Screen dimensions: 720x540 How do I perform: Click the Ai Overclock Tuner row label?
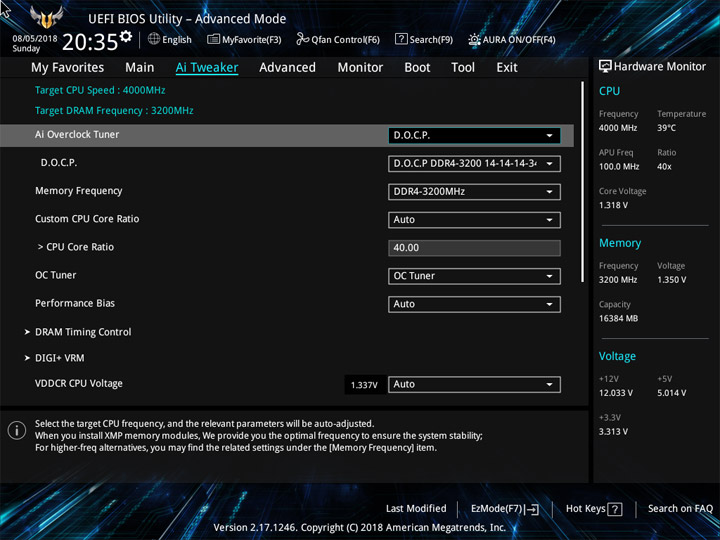coord(77,135)
